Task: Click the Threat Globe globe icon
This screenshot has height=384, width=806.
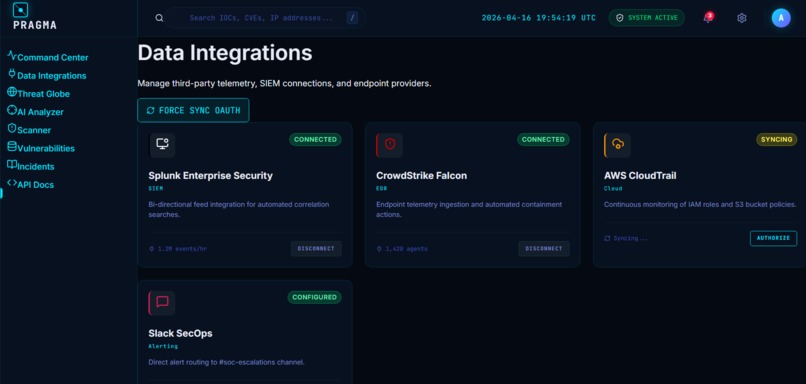Action: [x=12, y=92]
